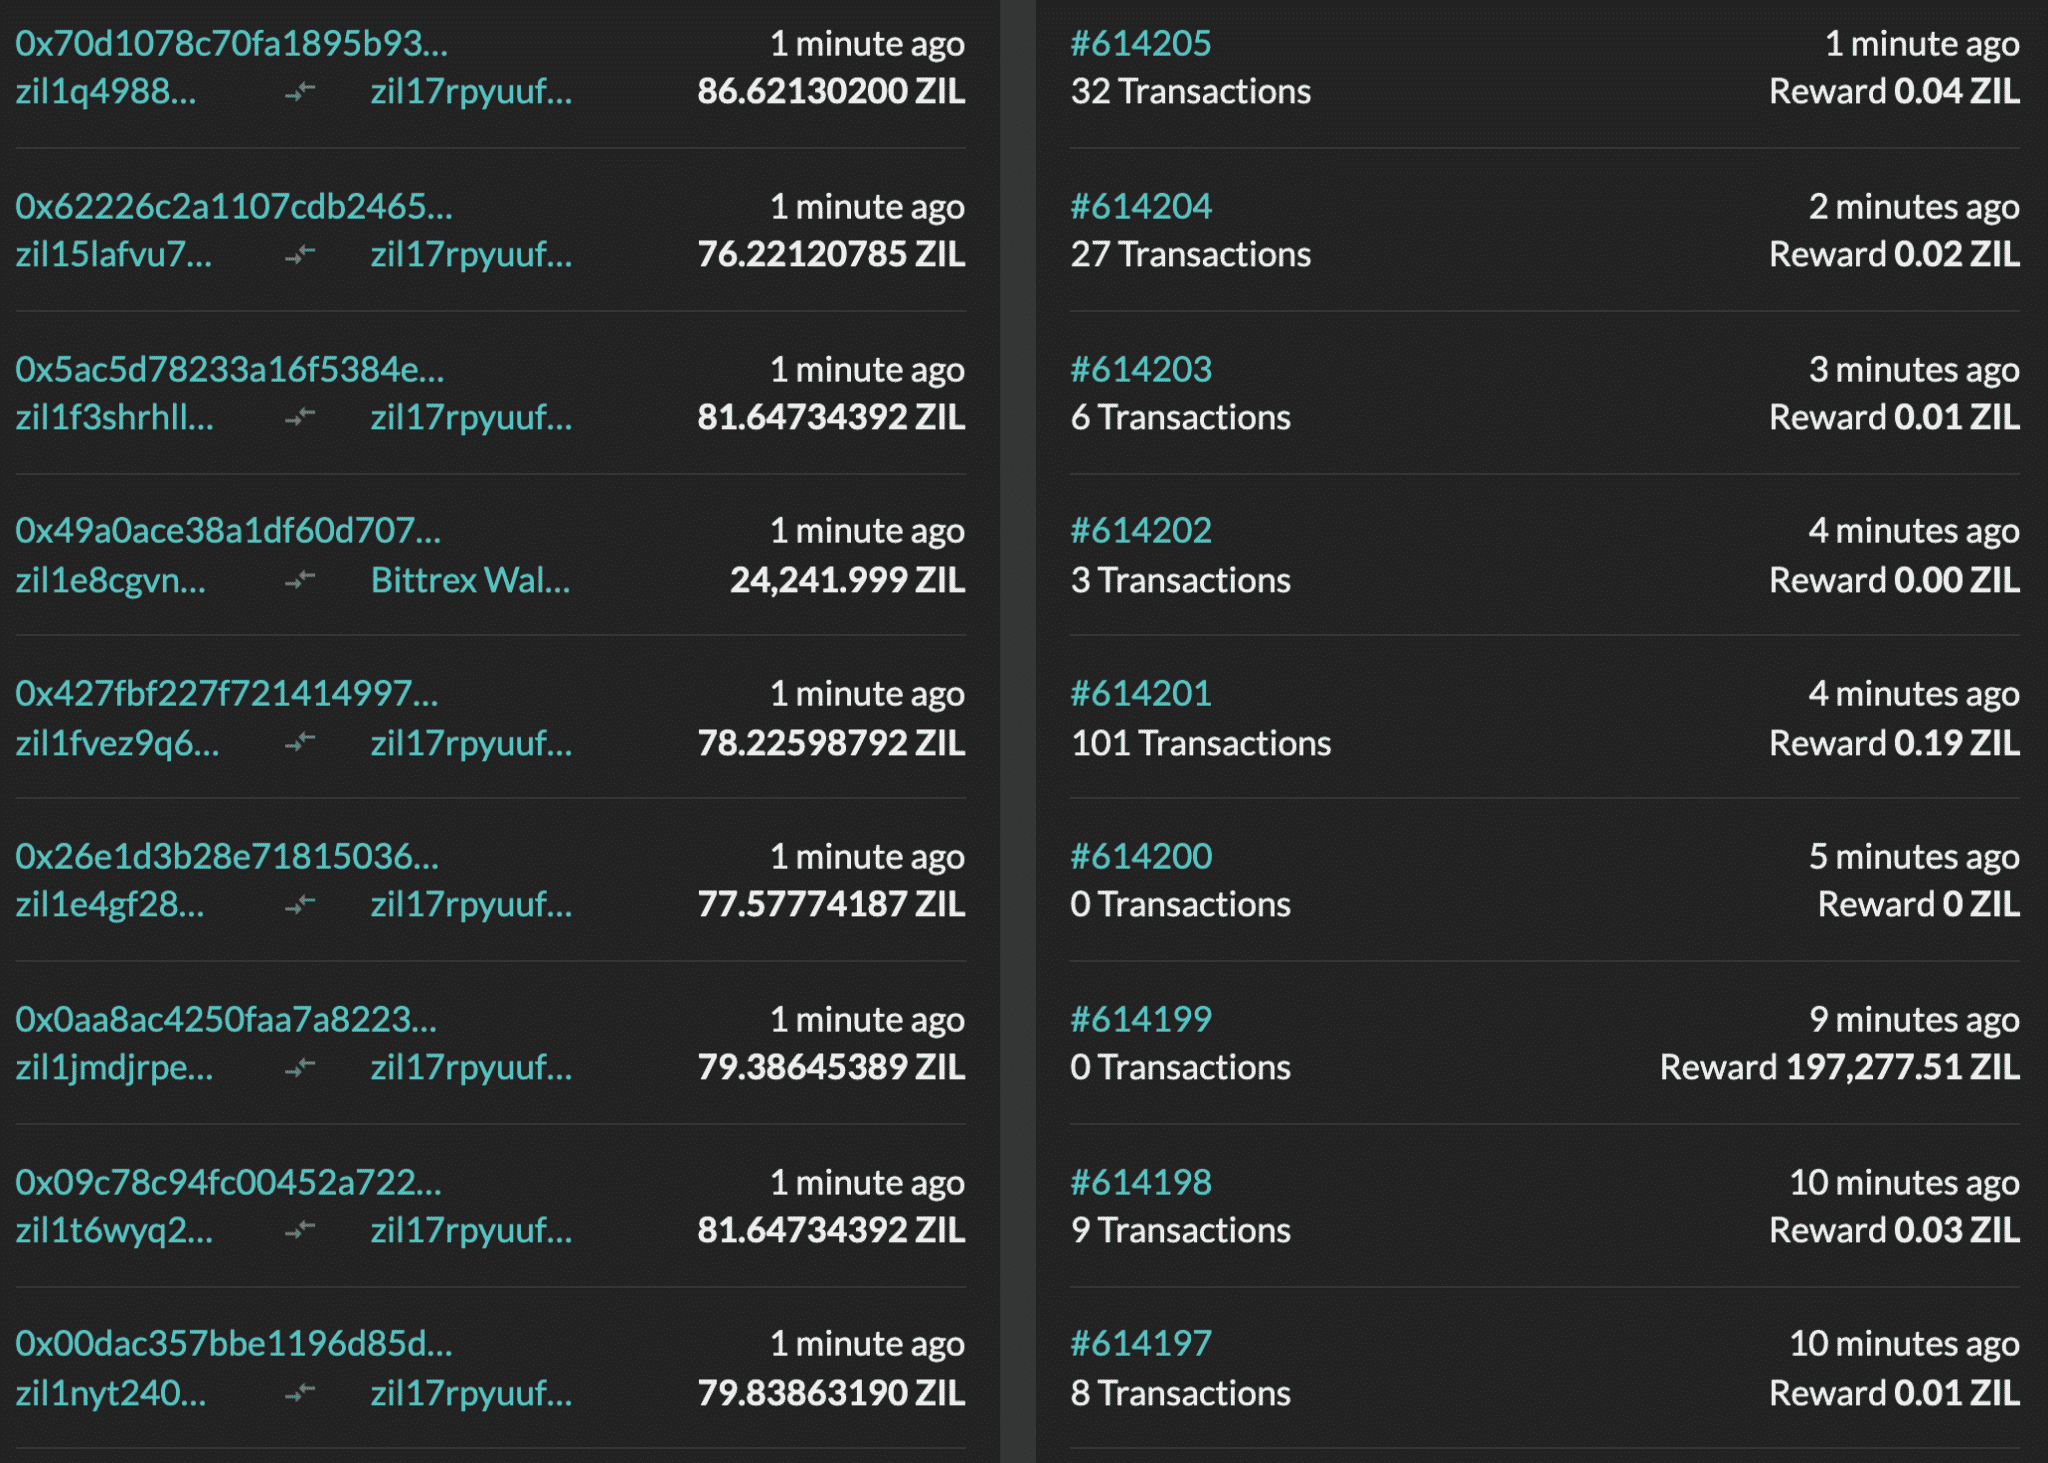Open block #614203
This screenshot has width=2048, height=1463.
point(1141,370)
